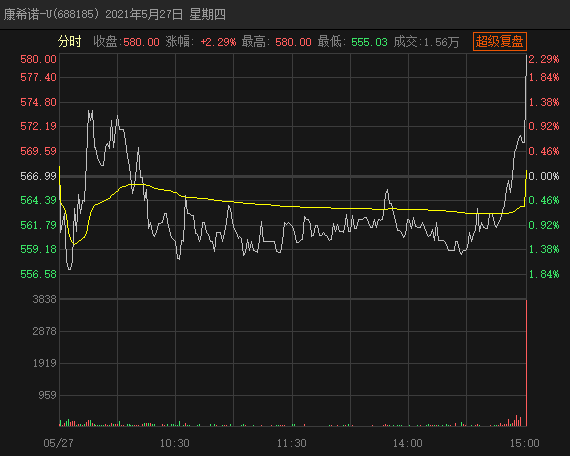
Task: Click the 3838 volume axis label
Action: coord(44,299)
